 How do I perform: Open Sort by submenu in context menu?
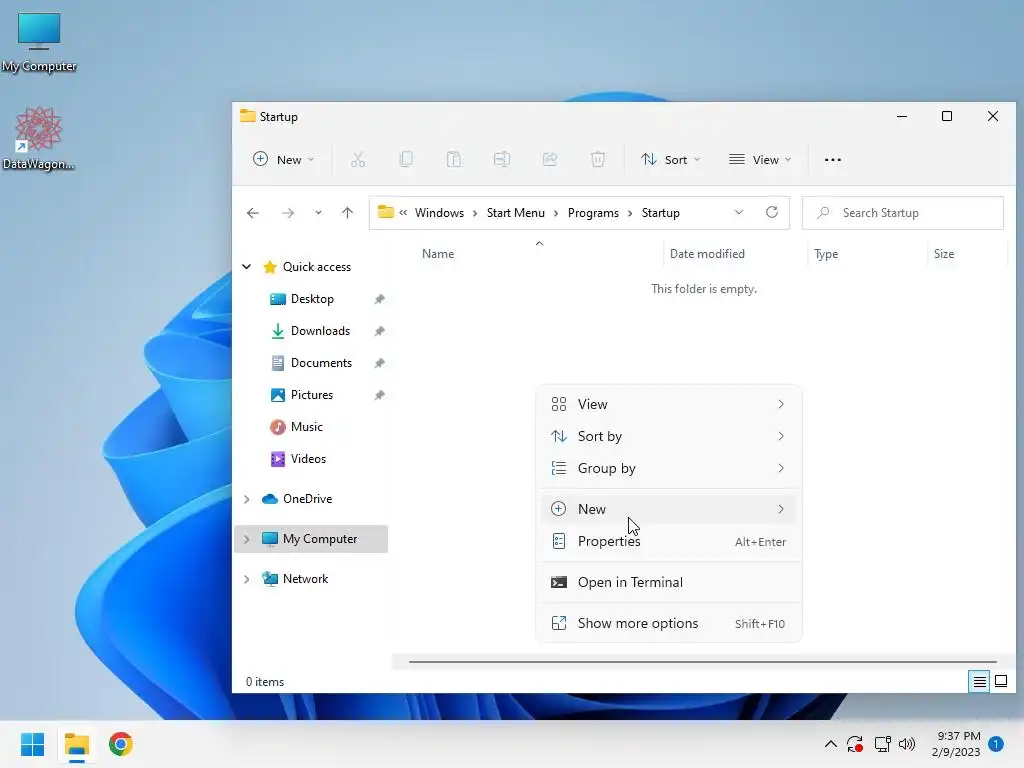(668, 436)
